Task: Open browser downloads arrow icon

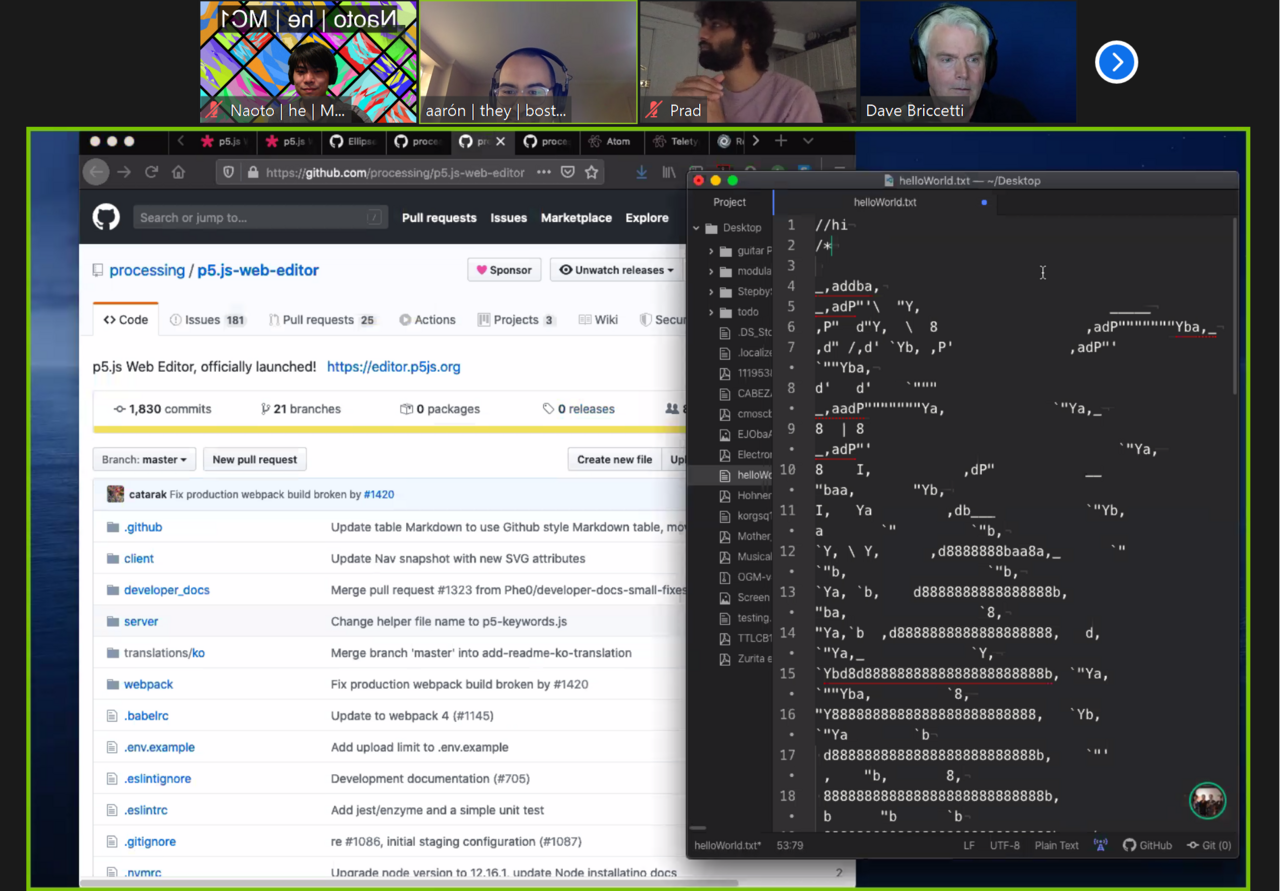Action: 641,172
